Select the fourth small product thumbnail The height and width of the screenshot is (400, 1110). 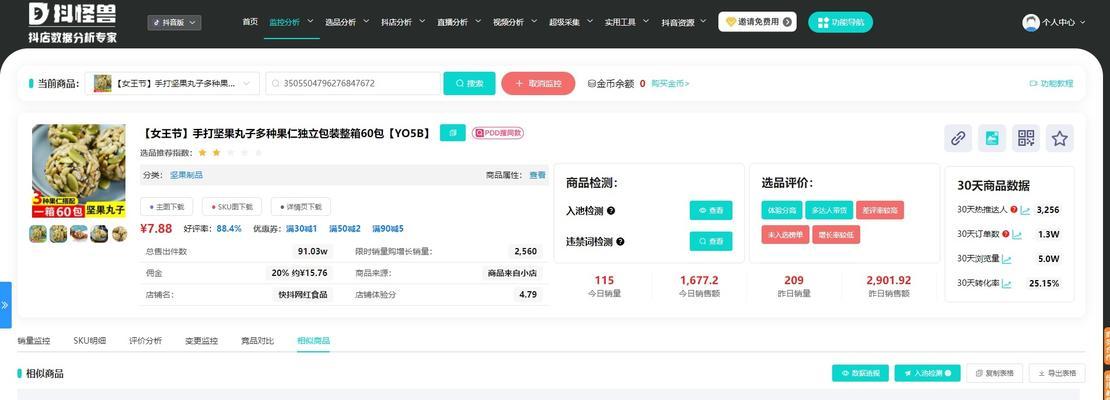pos(100,234)
